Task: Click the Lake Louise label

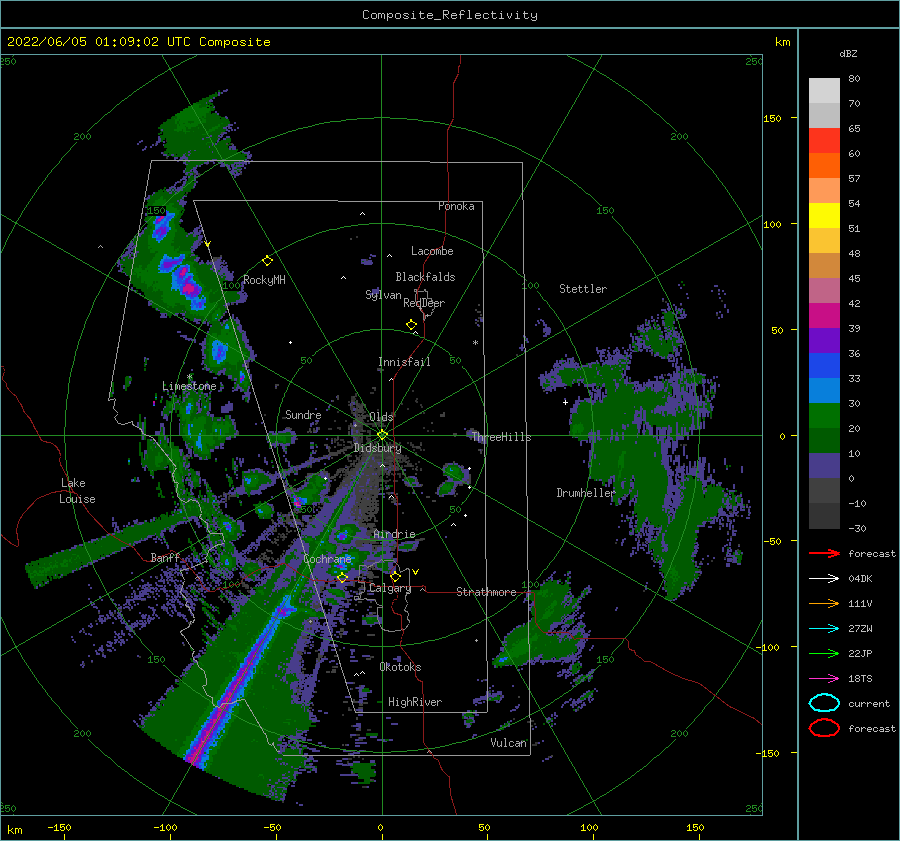Action: point(77,491)
